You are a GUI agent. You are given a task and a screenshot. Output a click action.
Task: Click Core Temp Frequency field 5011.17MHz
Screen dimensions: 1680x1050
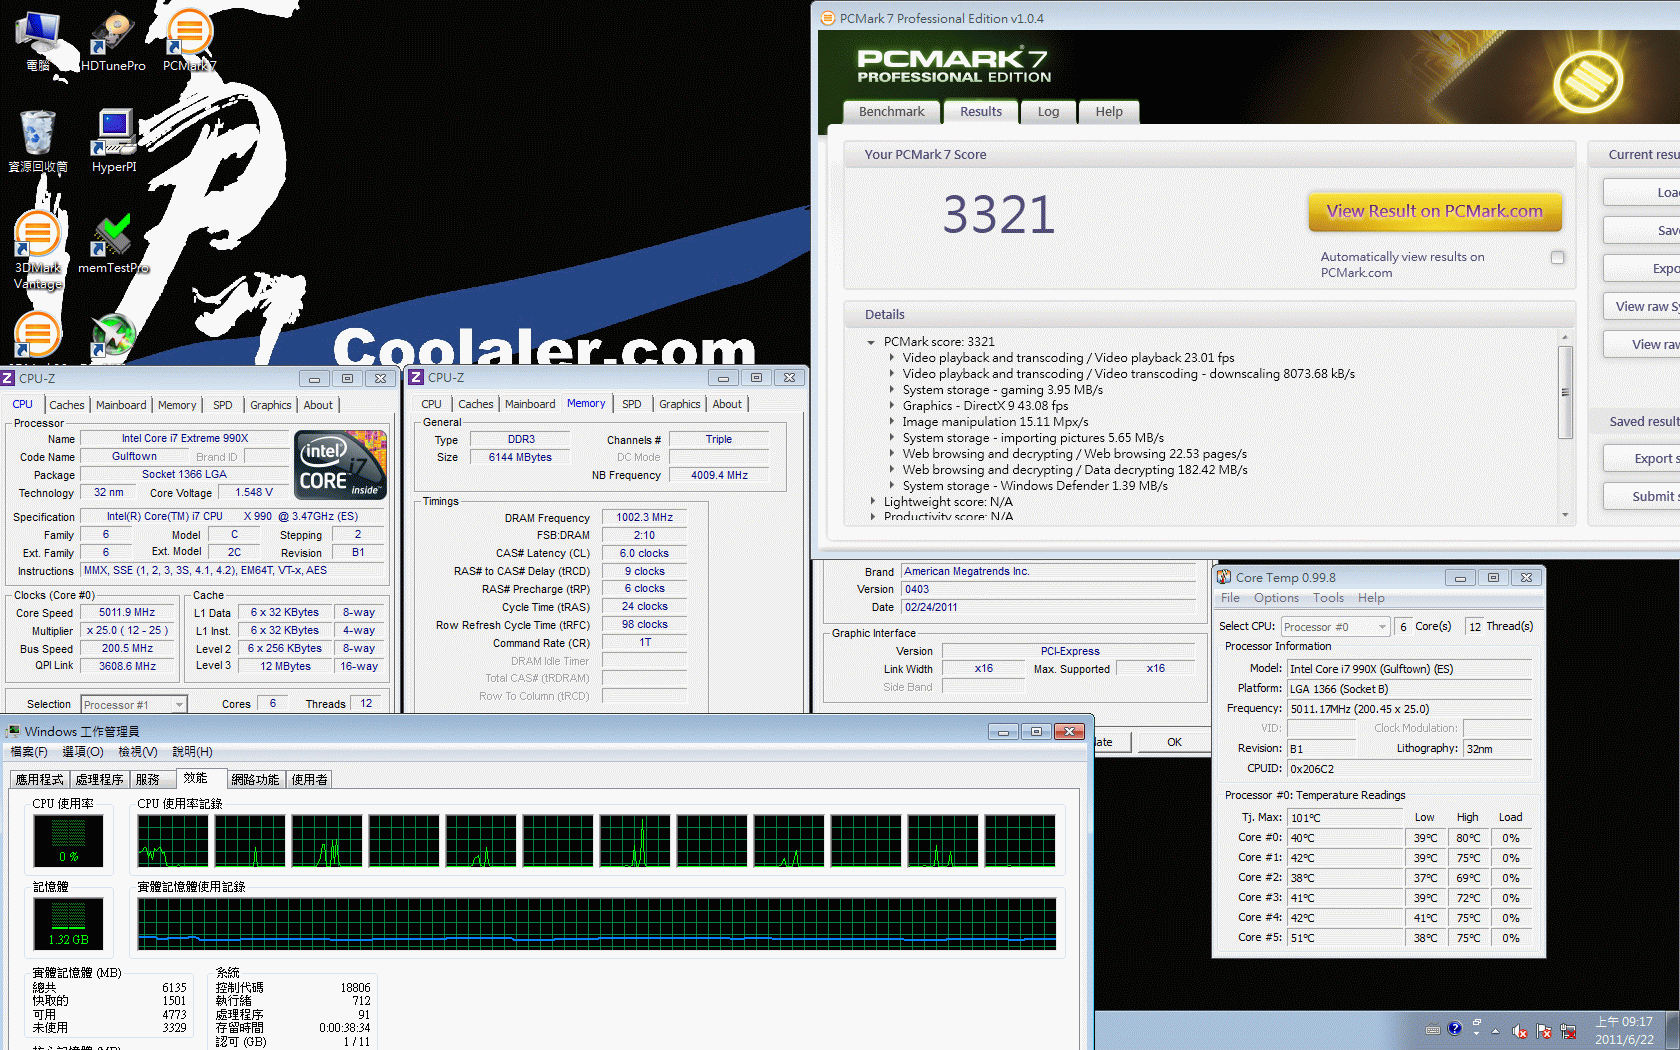pyautogui.click(x=1410, y=709)
